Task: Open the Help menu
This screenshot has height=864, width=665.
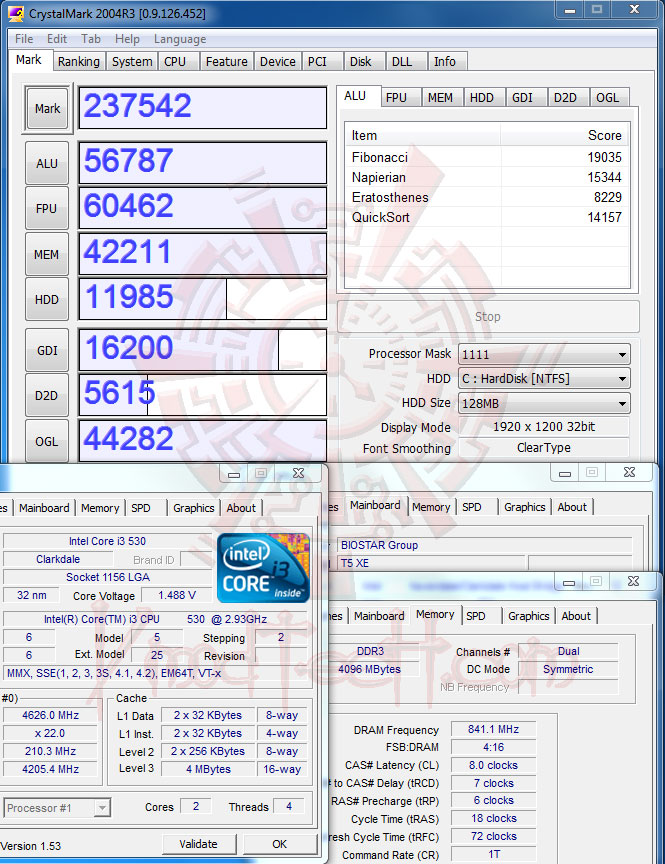Action: [127, 39]
